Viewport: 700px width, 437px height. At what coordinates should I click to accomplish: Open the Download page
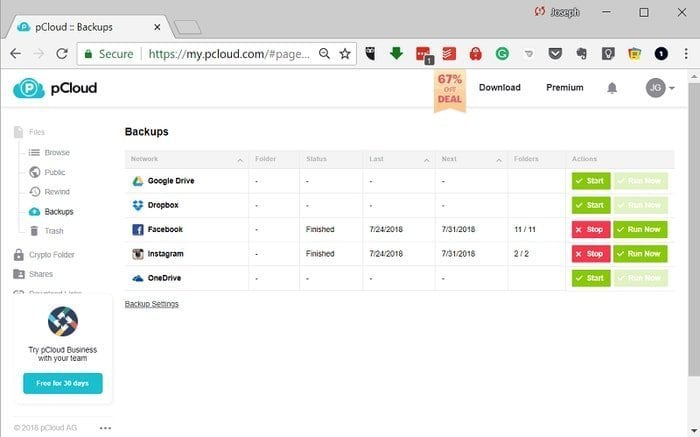[x=500, y=87]
